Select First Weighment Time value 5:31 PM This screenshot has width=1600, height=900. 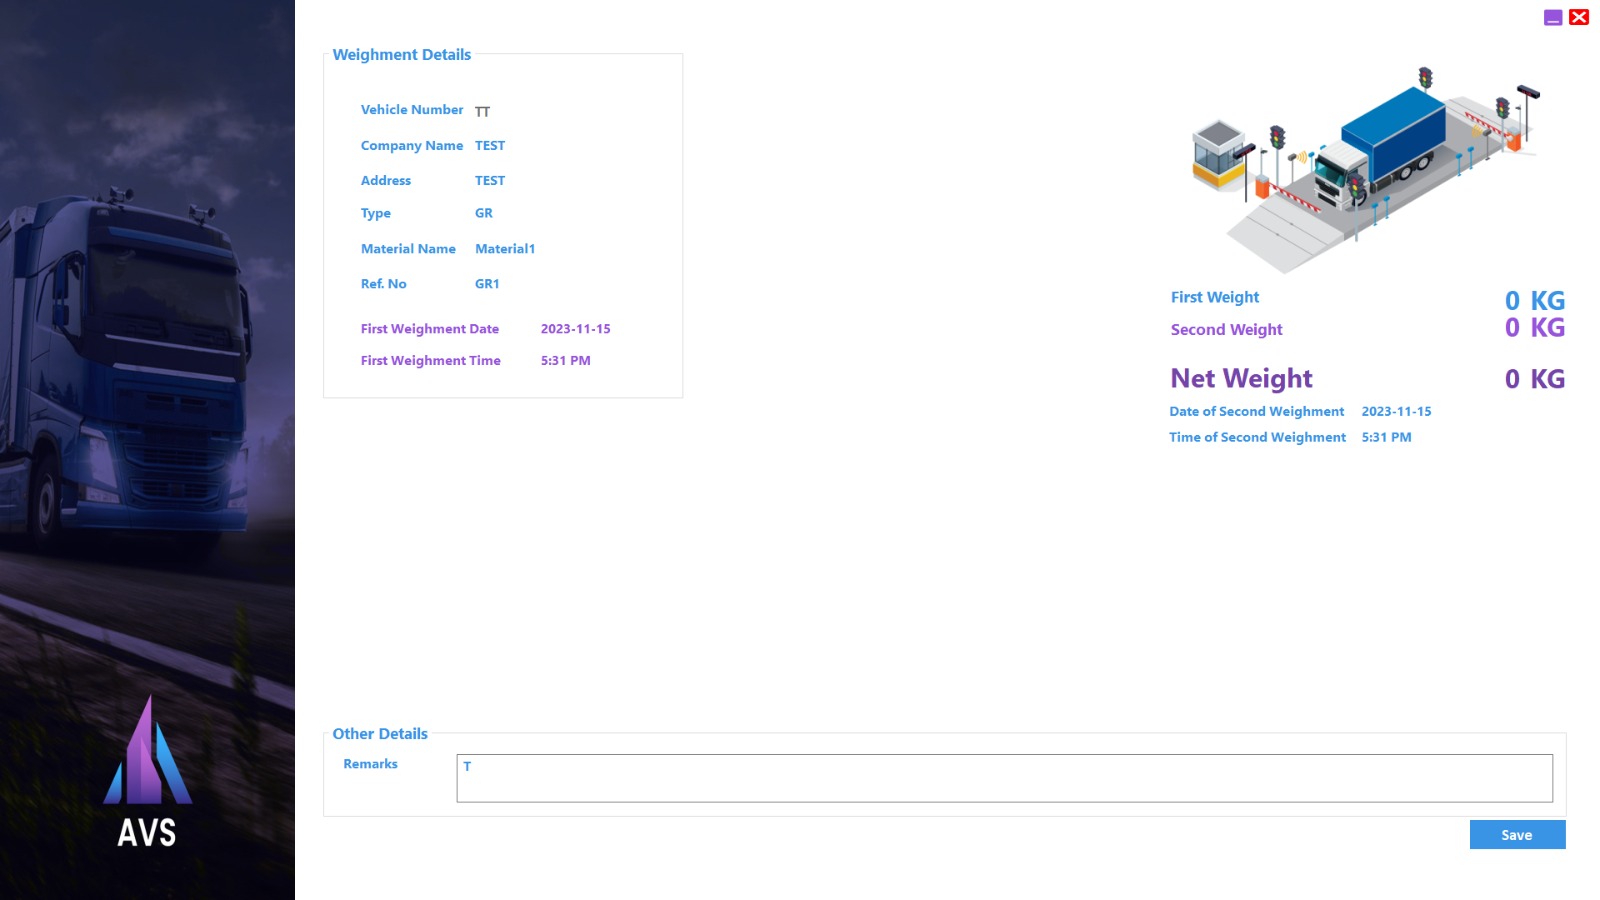(x=566, y=361)
